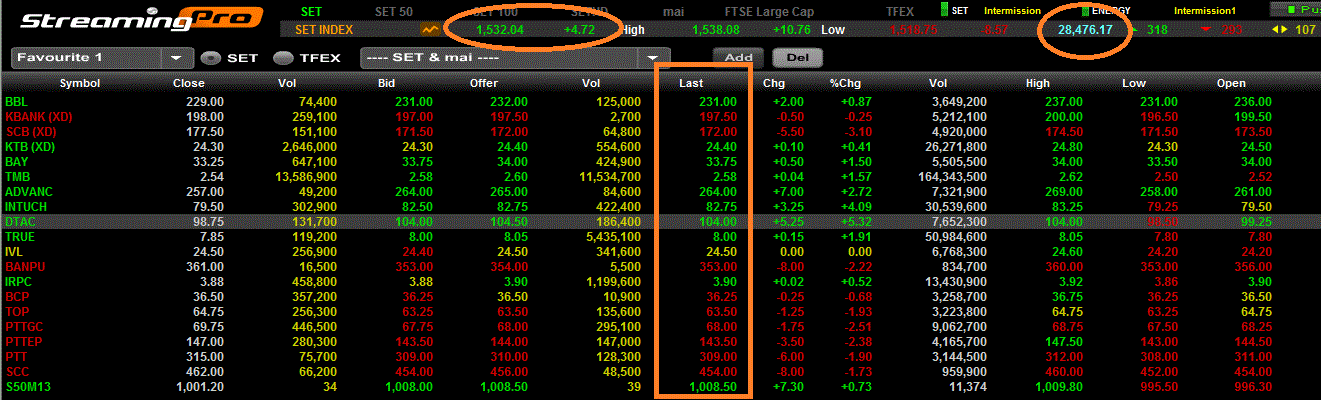This screenshot has width=1321, height=400.
Task: Select the ADVANC symbol
Action: point(29,192)
